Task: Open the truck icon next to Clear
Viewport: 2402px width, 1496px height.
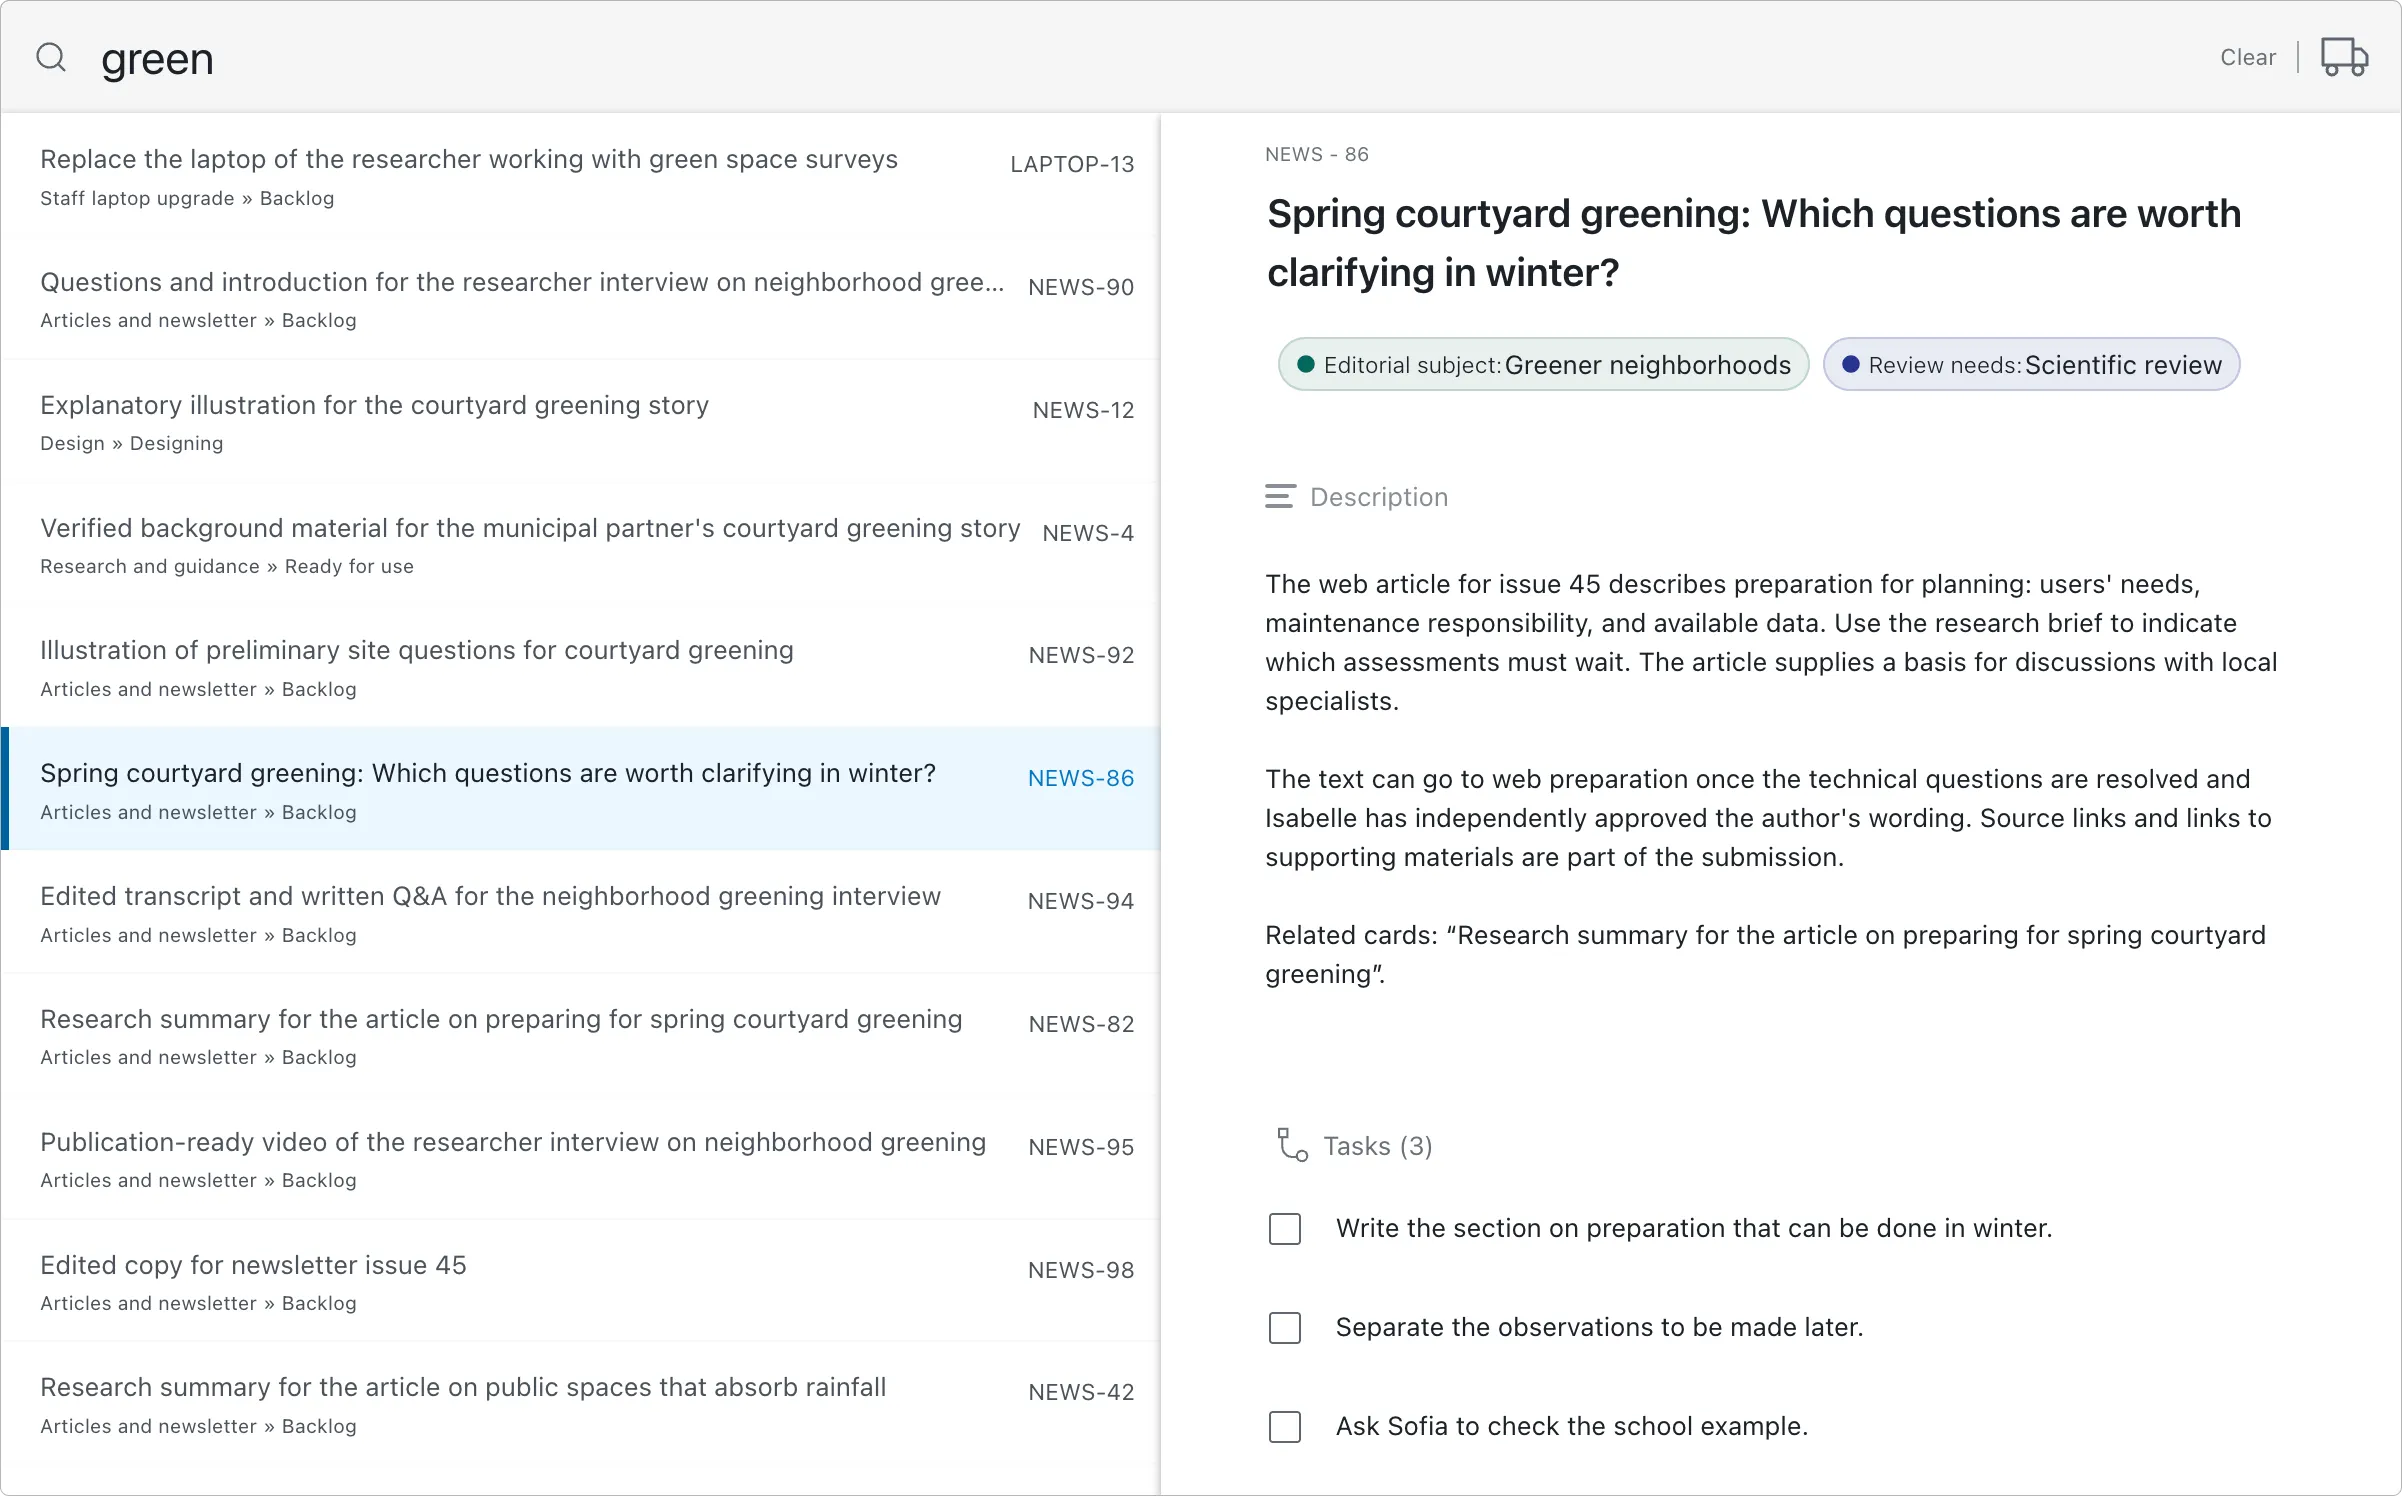Action: point(2344,57)
